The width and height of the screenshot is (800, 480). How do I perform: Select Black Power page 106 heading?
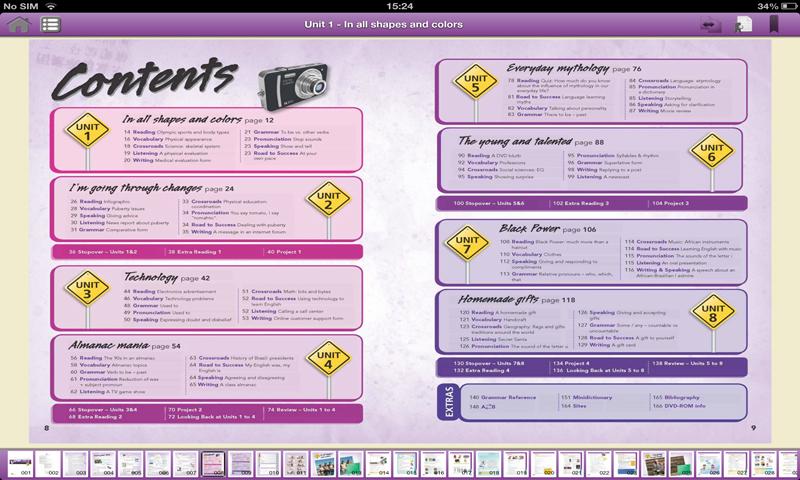(547, 229)
